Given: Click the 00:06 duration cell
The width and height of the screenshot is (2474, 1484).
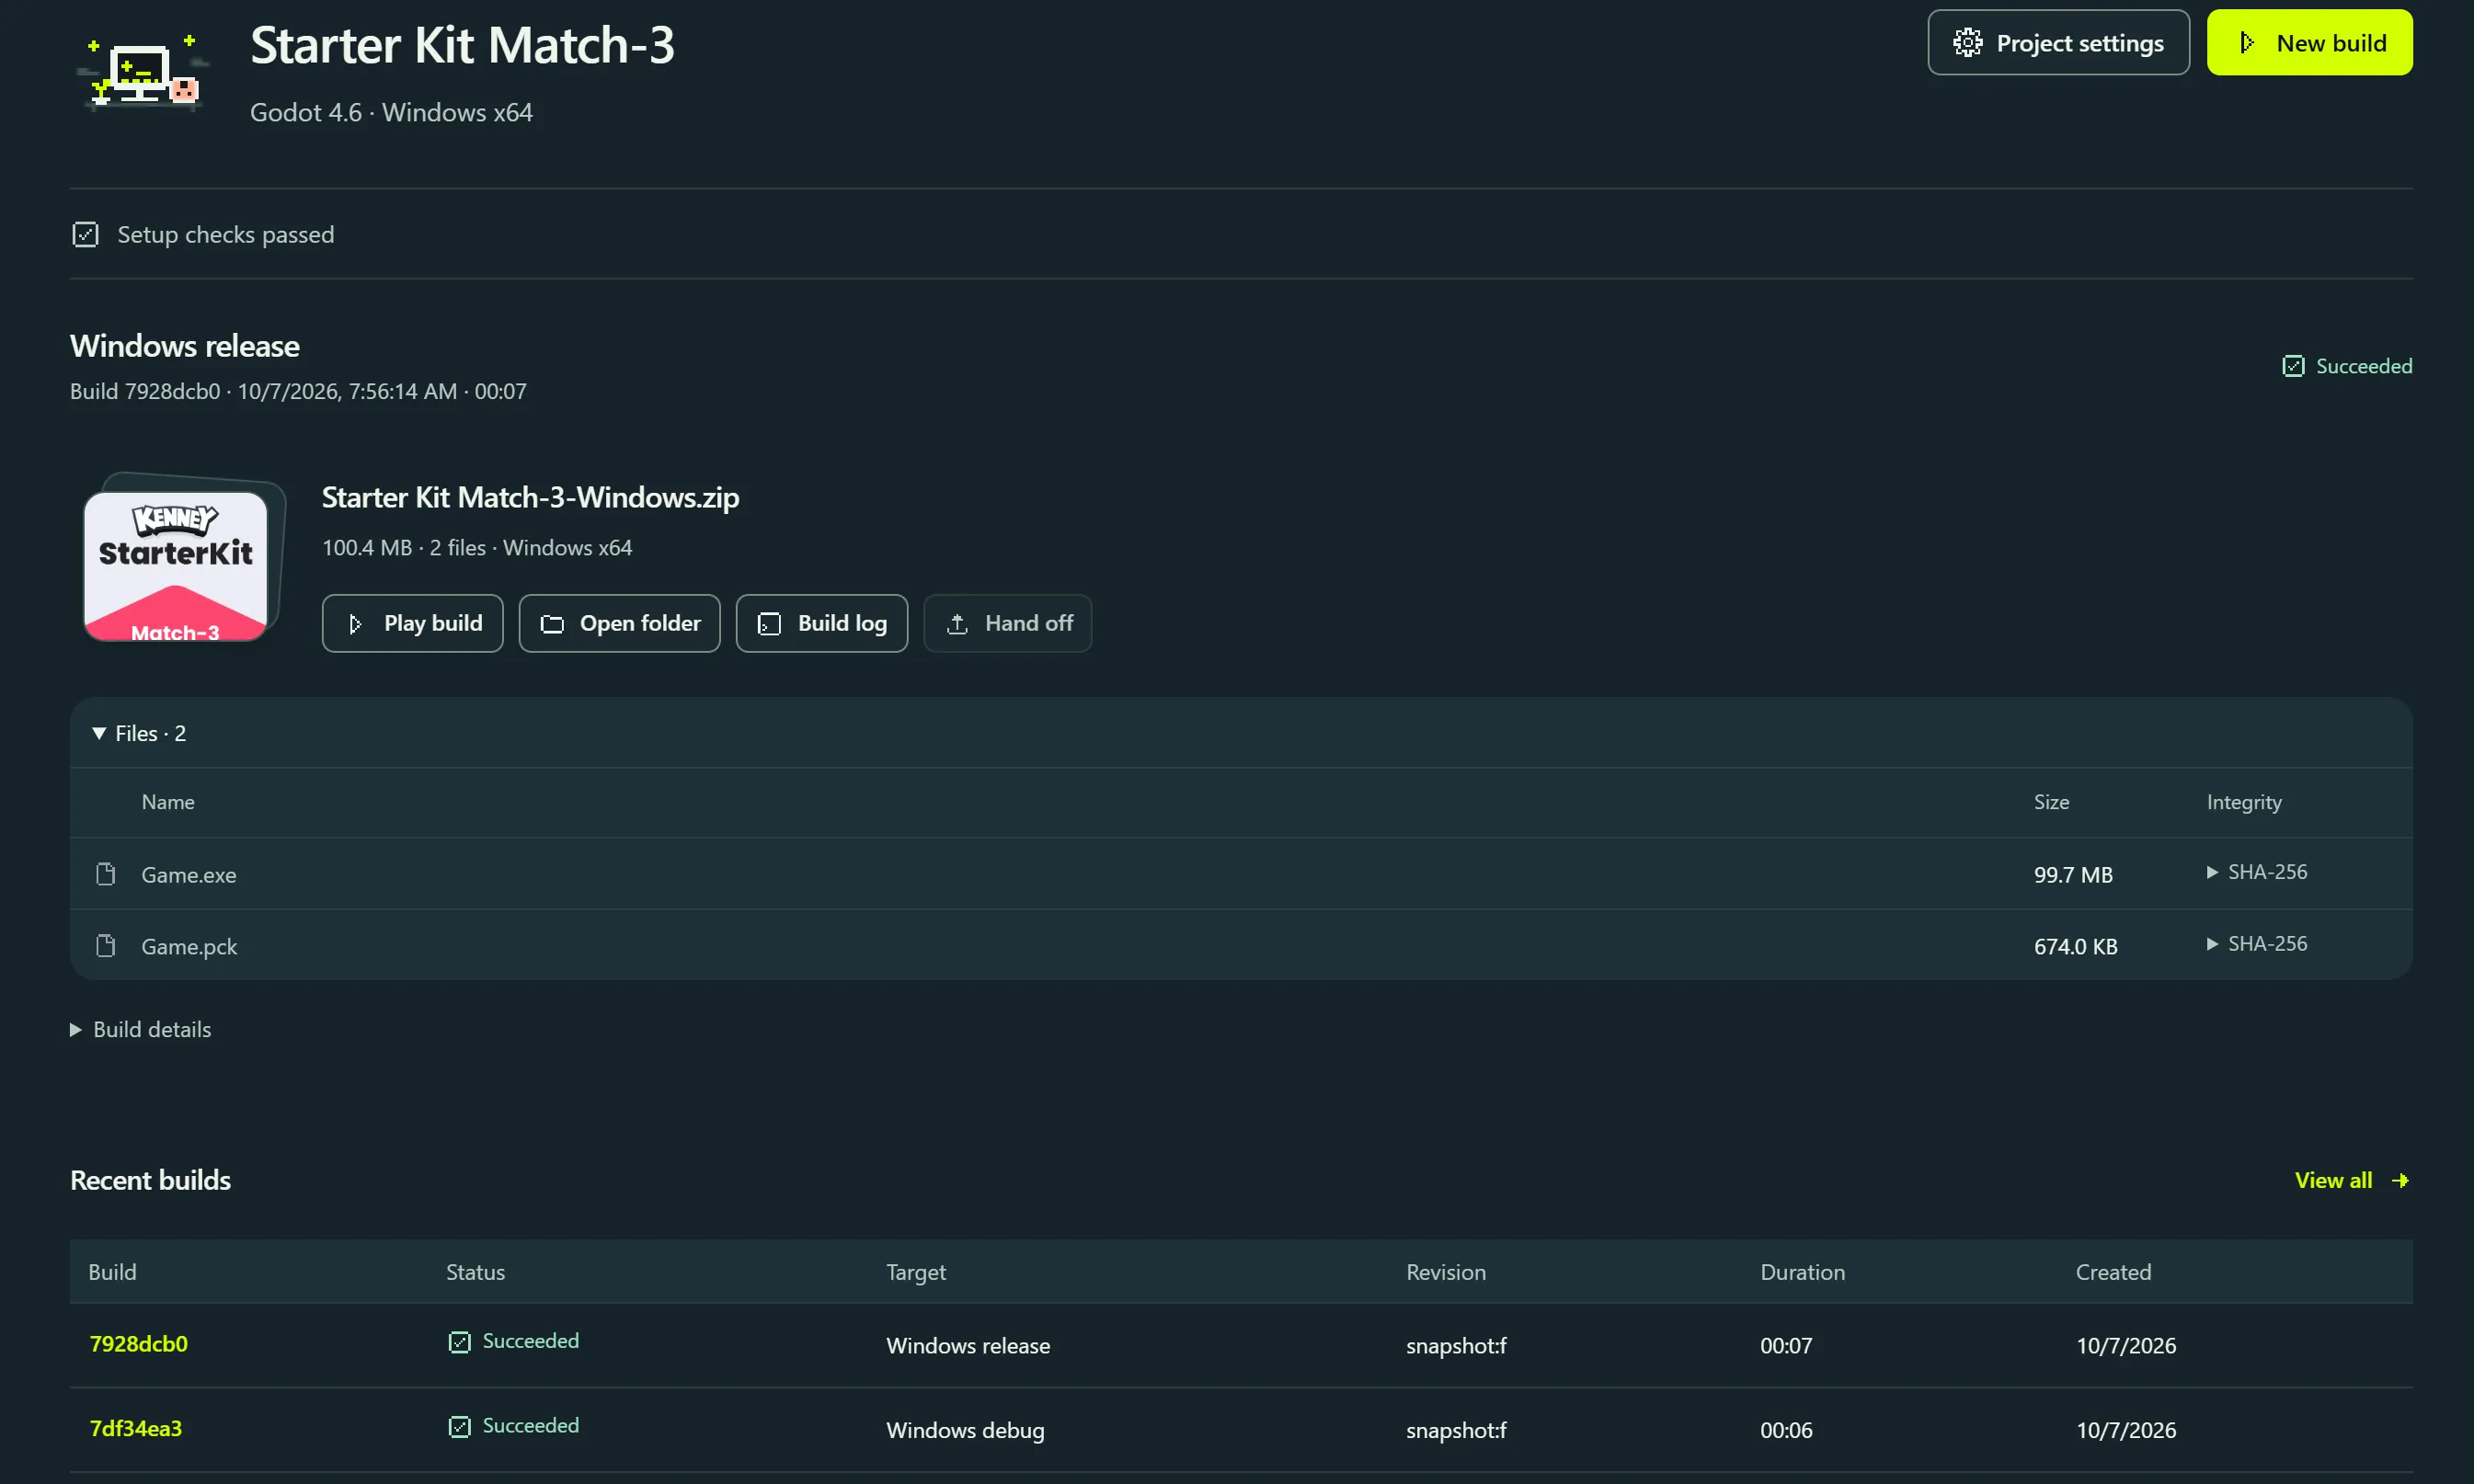Looking at the screenshot, I should (1786, 1431).
